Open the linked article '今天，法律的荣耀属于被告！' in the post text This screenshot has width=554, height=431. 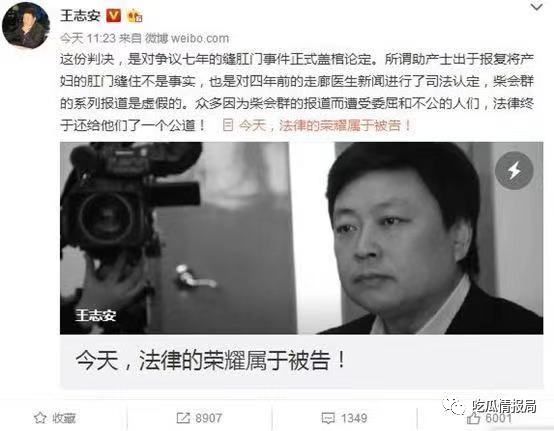click(325, 125)
